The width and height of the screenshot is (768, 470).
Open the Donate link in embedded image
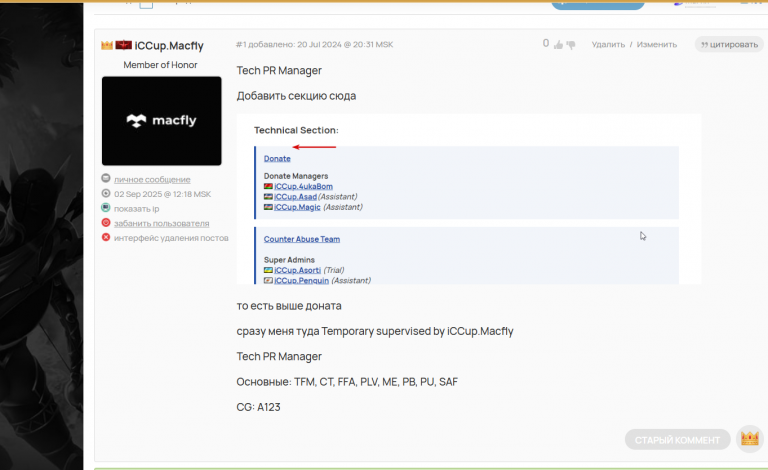coord(277,159)
